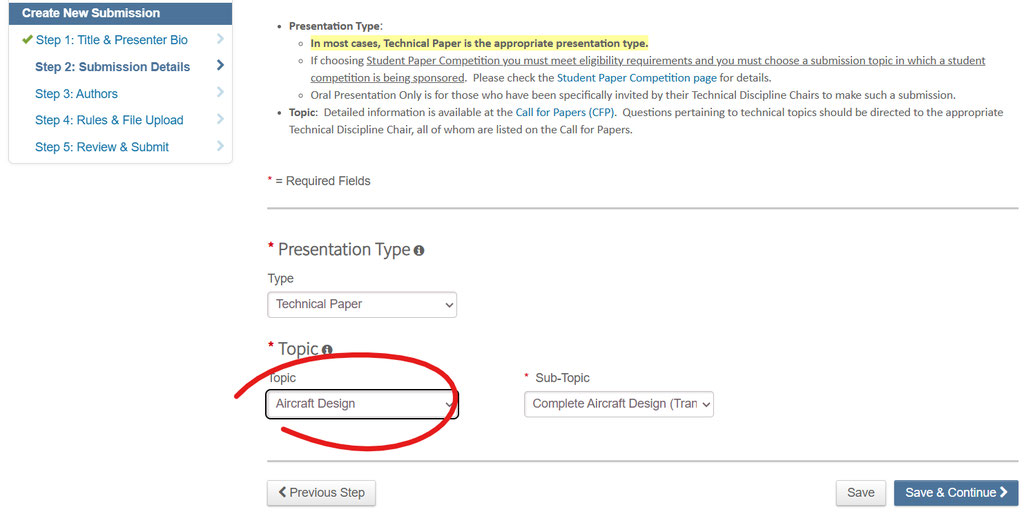Click the chevron arrow on the Step 5 row
Screen dimensions: 1024x512
[x=220, y=147]
